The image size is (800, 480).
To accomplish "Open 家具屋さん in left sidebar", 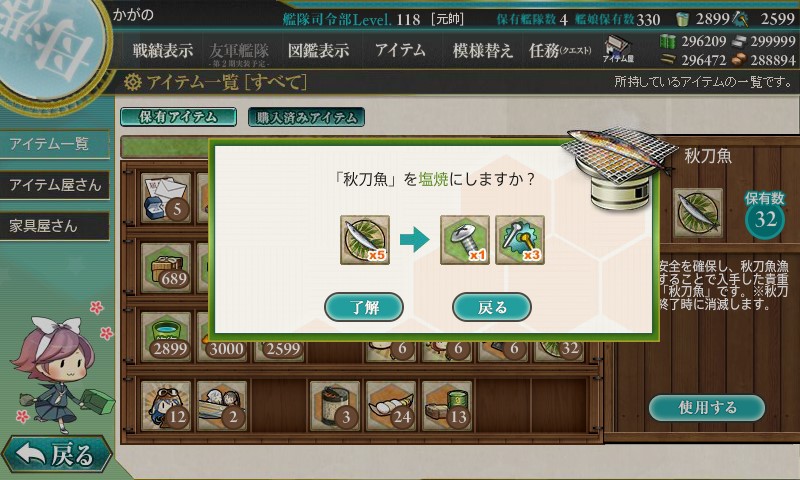I will click(55, 226).
